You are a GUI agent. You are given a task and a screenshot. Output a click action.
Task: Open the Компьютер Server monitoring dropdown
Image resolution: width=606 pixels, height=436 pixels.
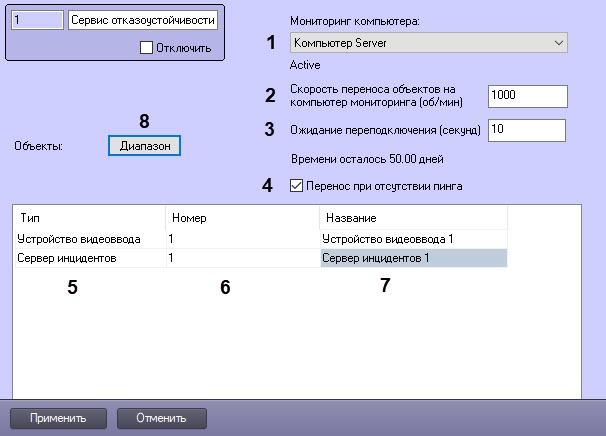(x=427, y=43)
